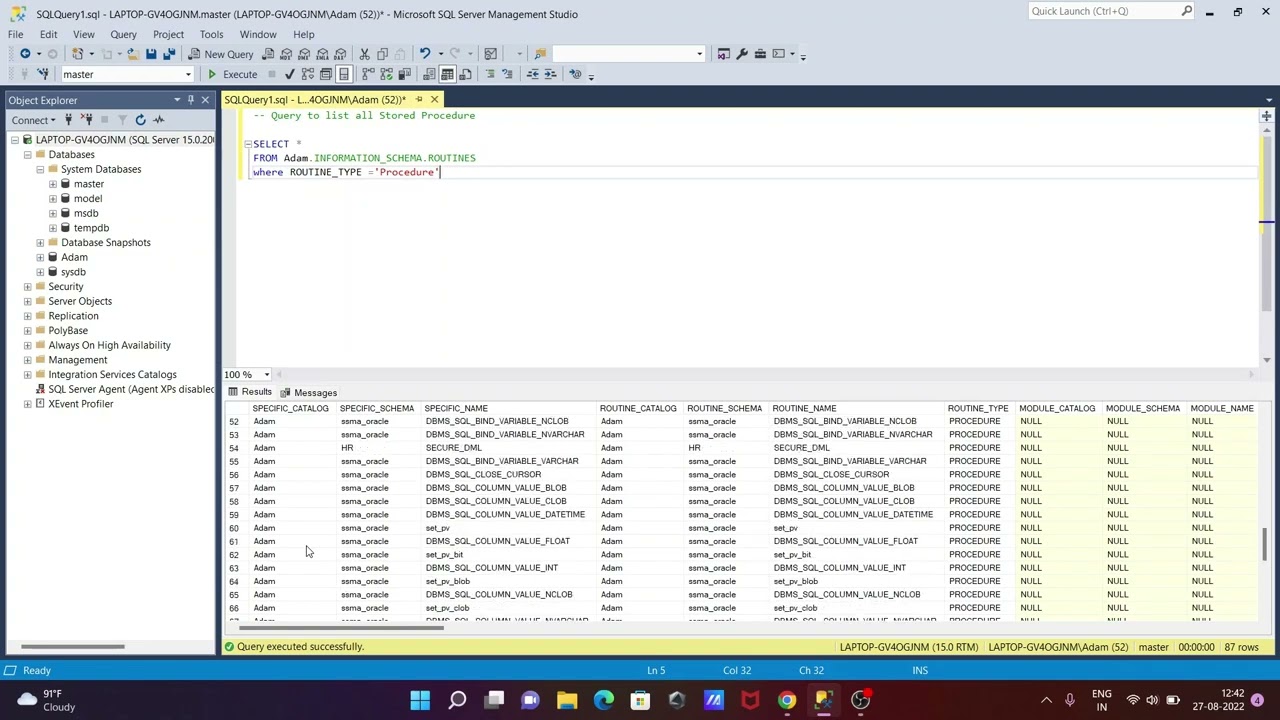The image size is (1280, 720).
Task: Click the Cut scissors icon
Action: [x=365, y=54]
